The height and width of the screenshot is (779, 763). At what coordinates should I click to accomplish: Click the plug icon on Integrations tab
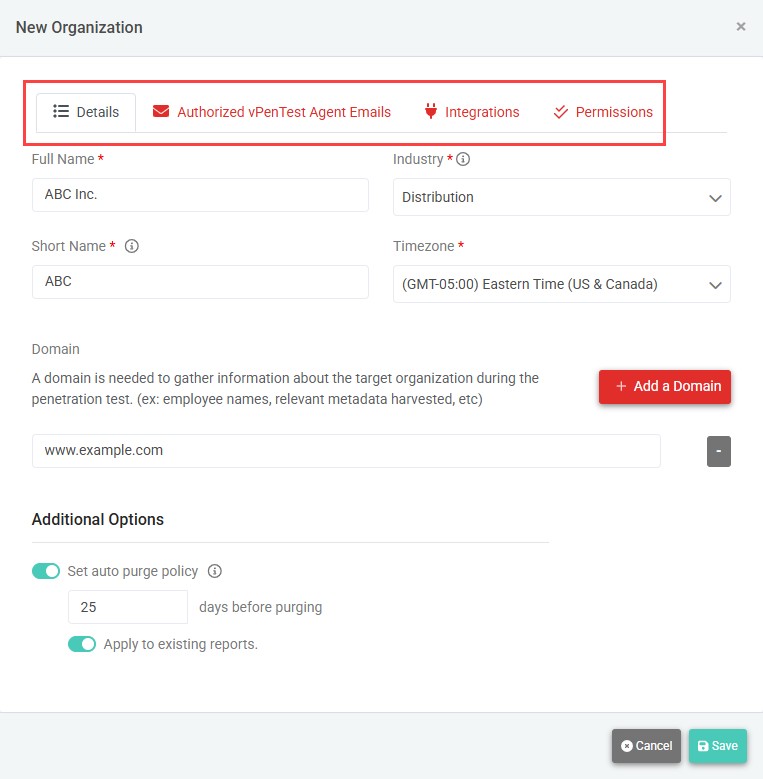pos(431,112)
